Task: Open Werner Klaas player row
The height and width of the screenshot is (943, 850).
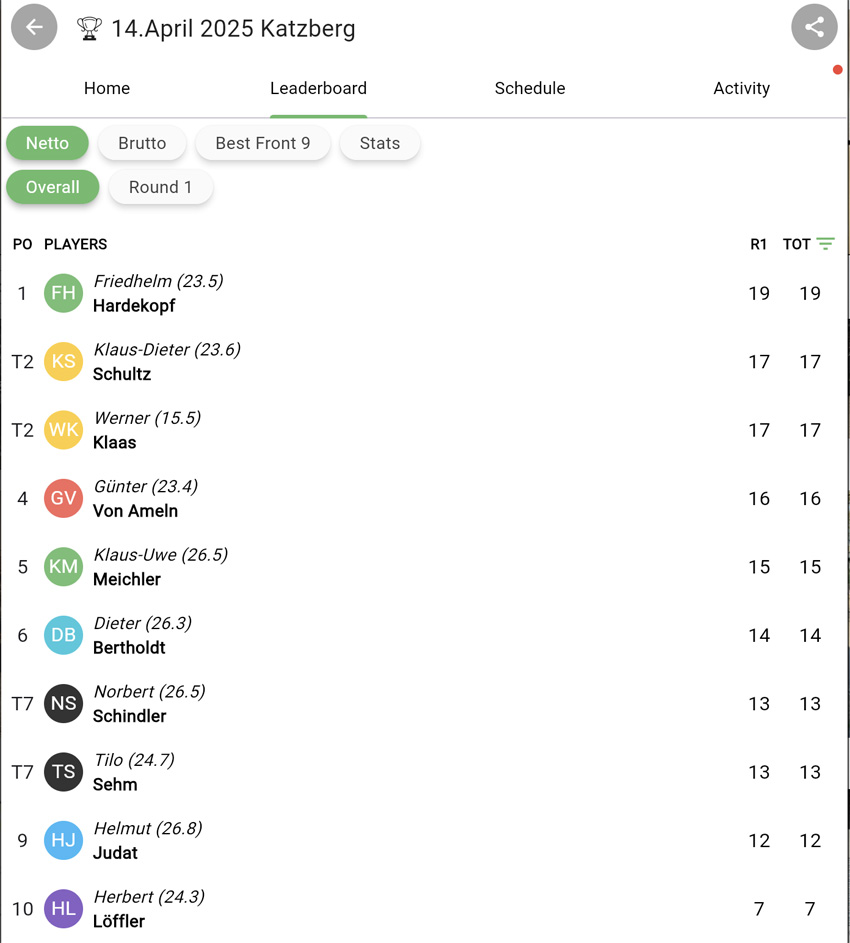Action: coord(400,430)
